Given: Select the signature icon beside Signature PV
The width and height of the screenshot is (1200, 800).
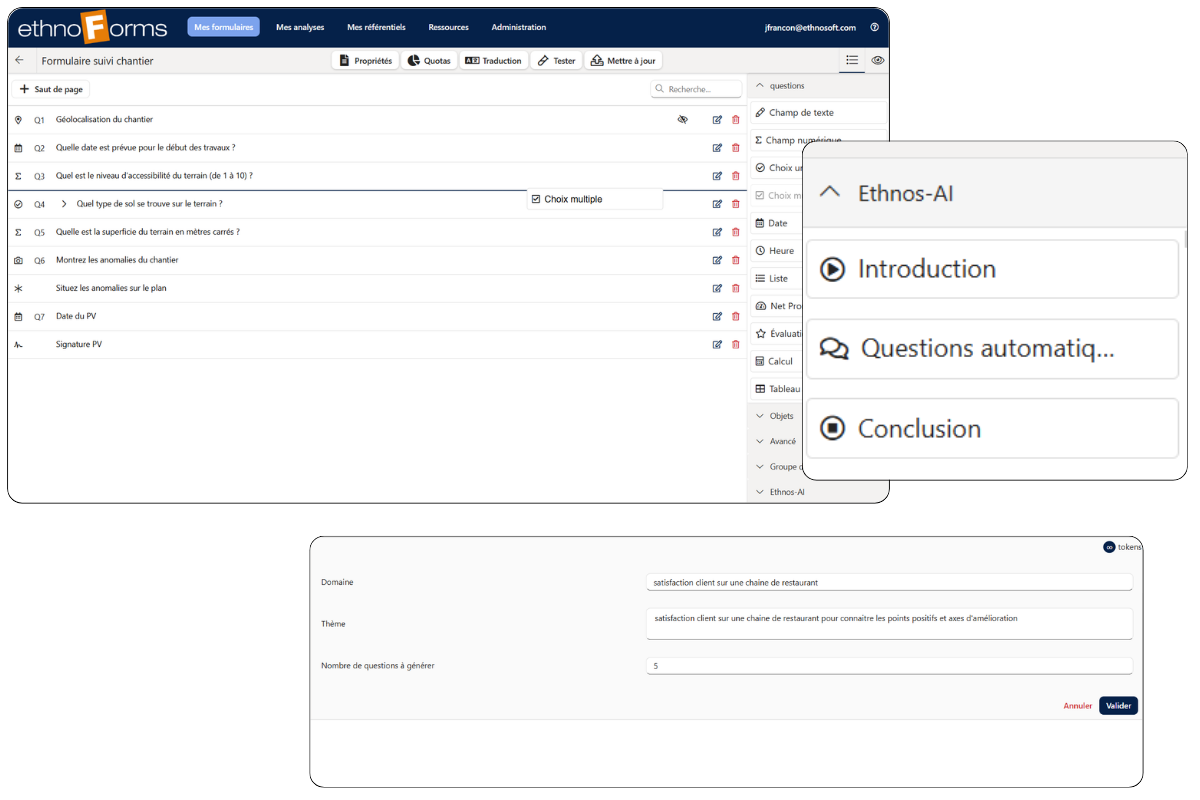Looking at the screenshot, I should coord(20,344).
